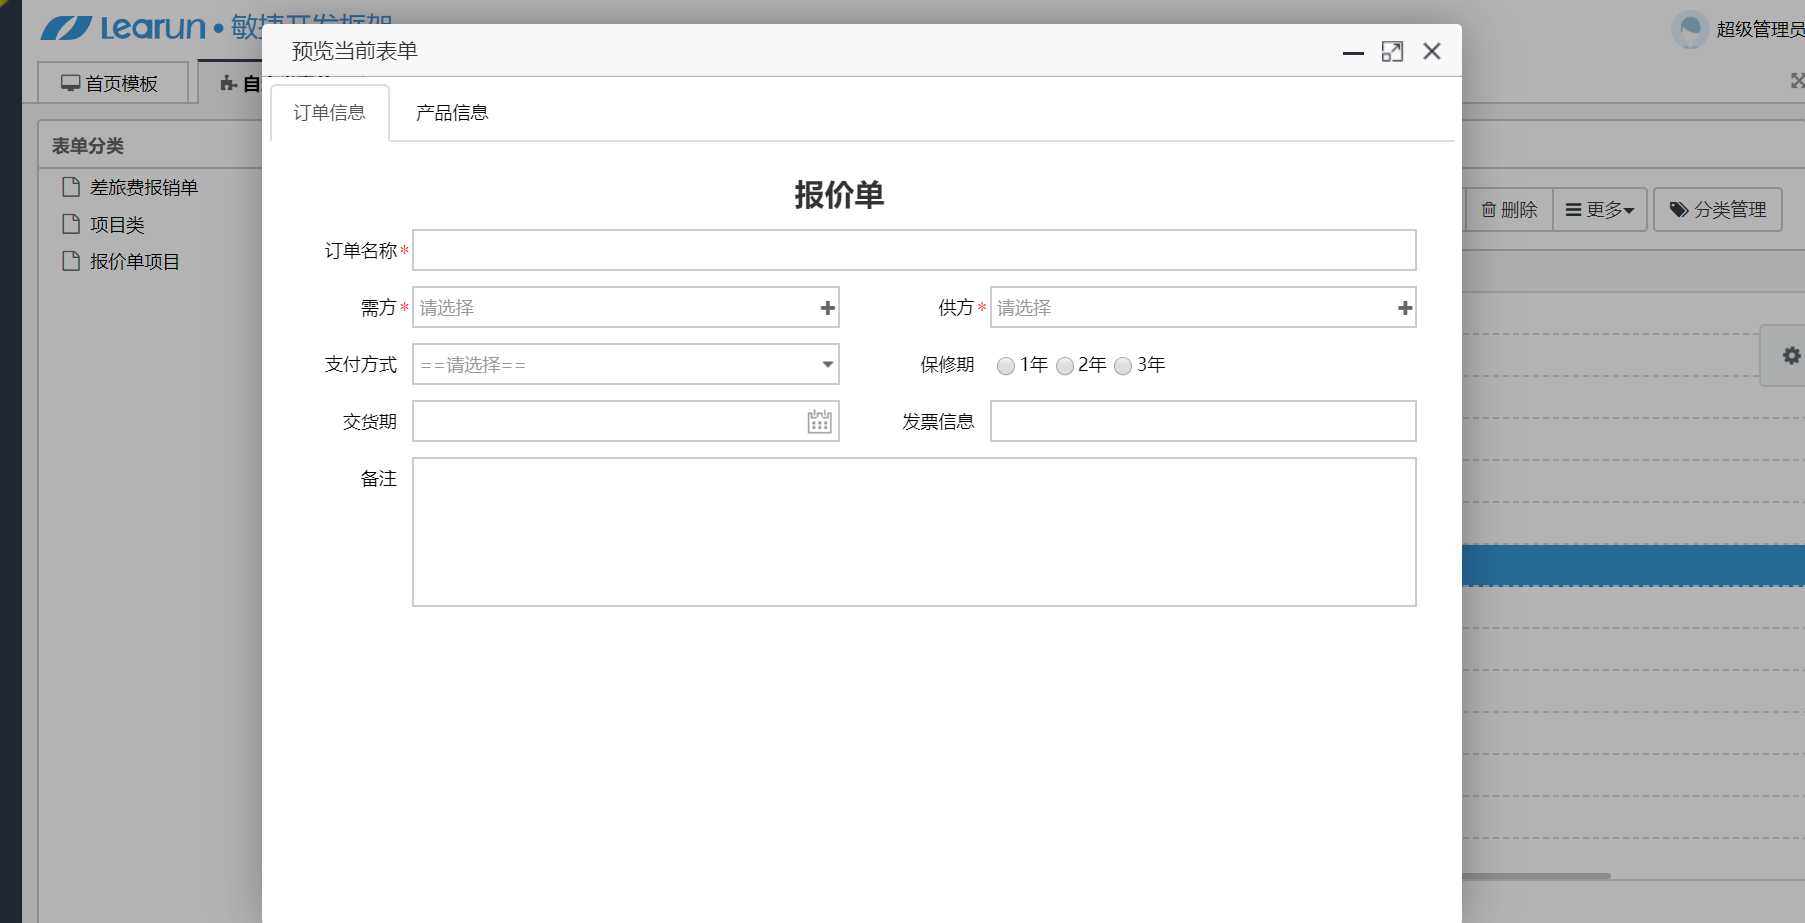Click the gear settings icon at right edge
This screenshot has height=923, width=1805.
1790,355
